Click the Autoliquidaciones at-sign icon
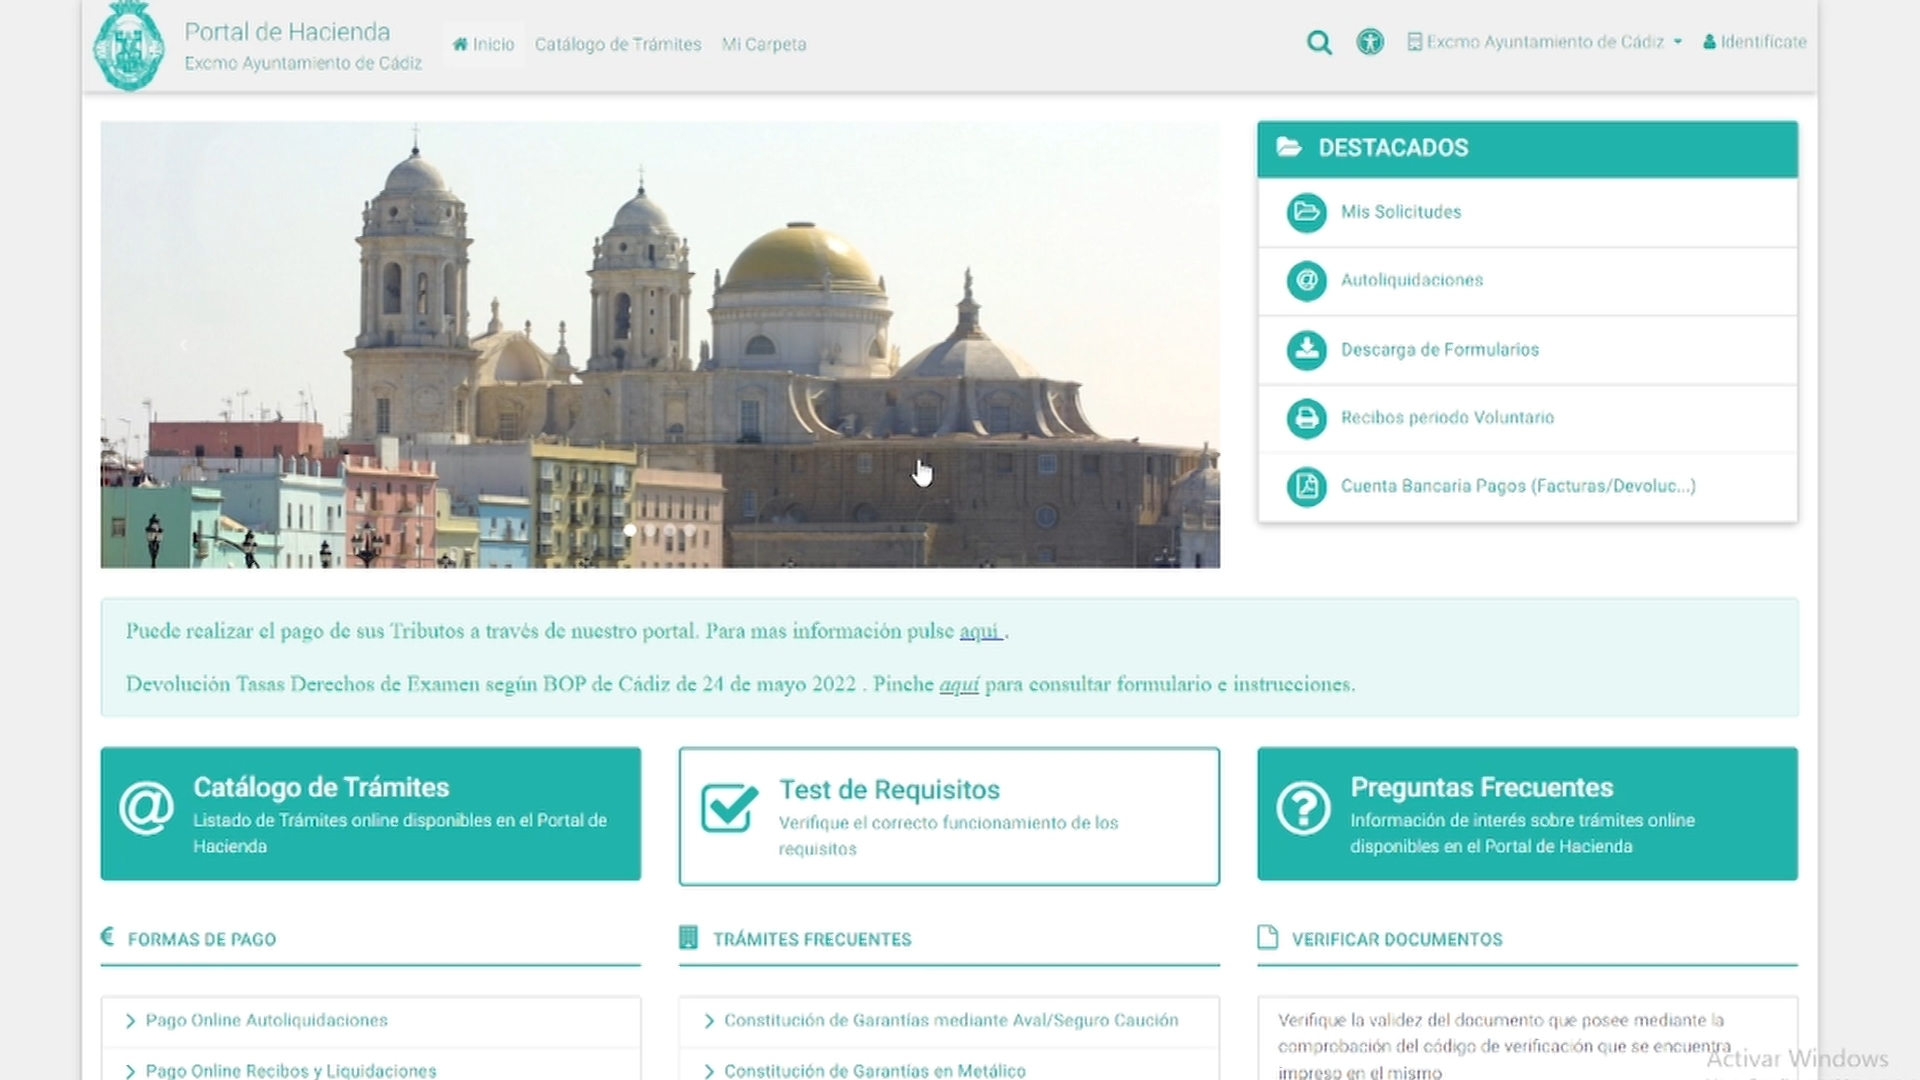Screen dimensions: 1920x1080 coord(1306,281)
